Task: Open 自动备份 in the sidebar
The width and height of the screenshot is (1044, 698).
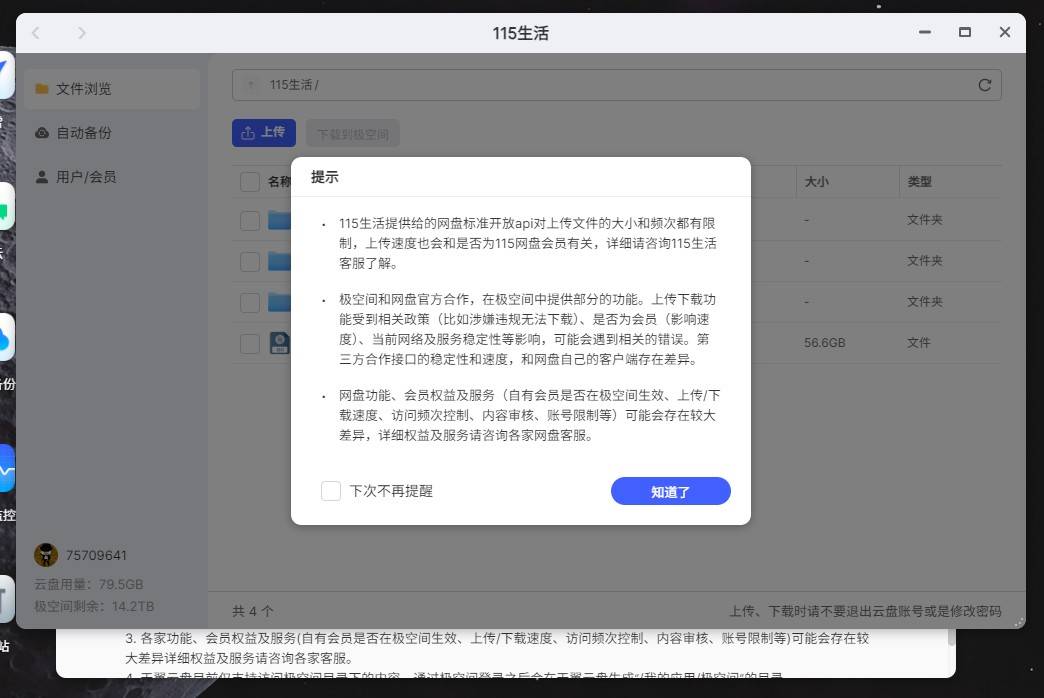Action: [x=112, y=133]
